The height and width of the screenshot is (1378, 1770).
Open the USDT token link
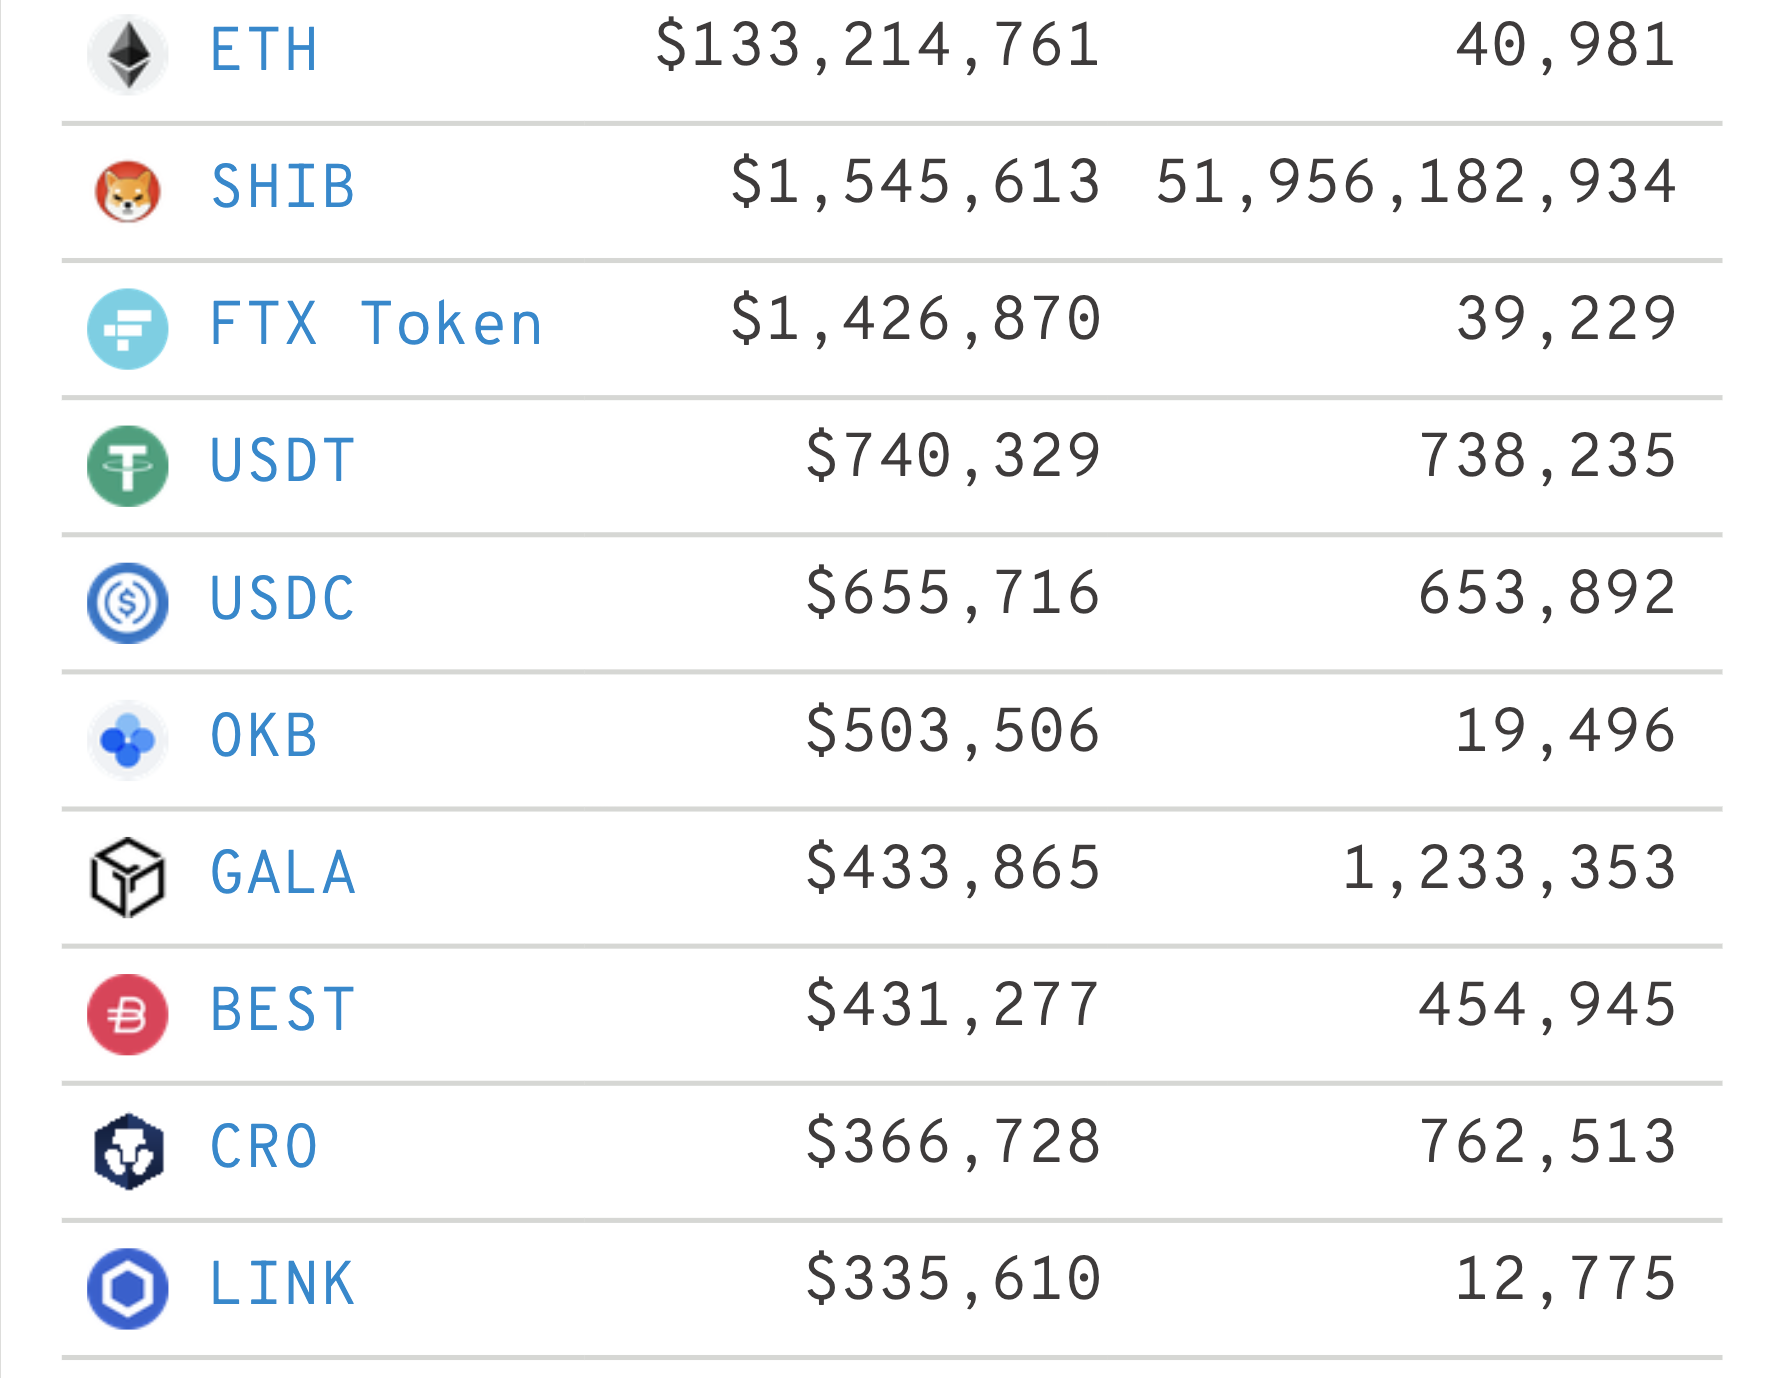coord(283,461)
